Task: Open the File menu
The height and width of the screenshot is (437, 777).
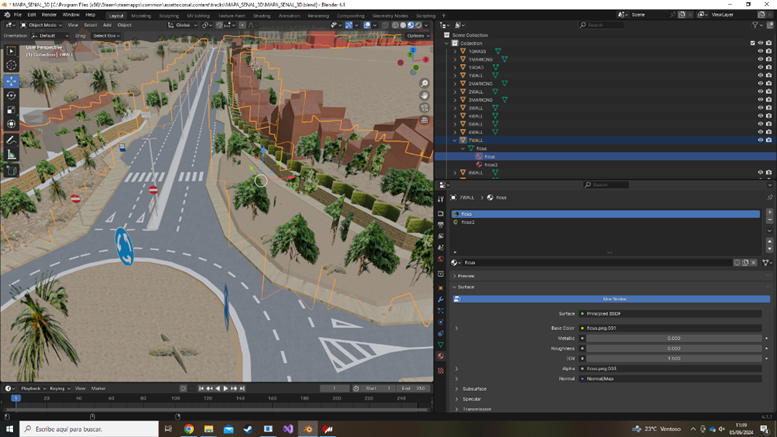Action: coord(18,15)
